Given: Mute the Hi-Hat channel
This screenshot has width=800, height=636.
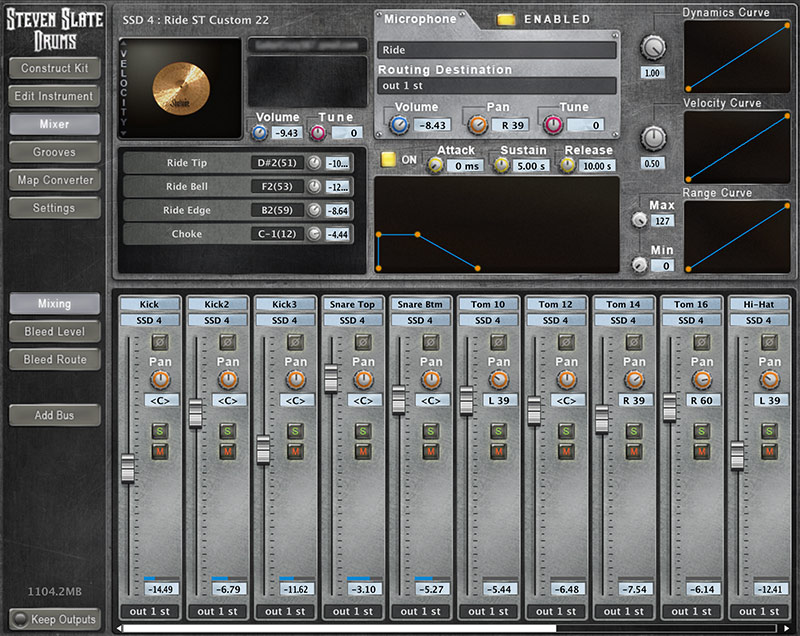Looking at the screenshot, I should point(769,451).
